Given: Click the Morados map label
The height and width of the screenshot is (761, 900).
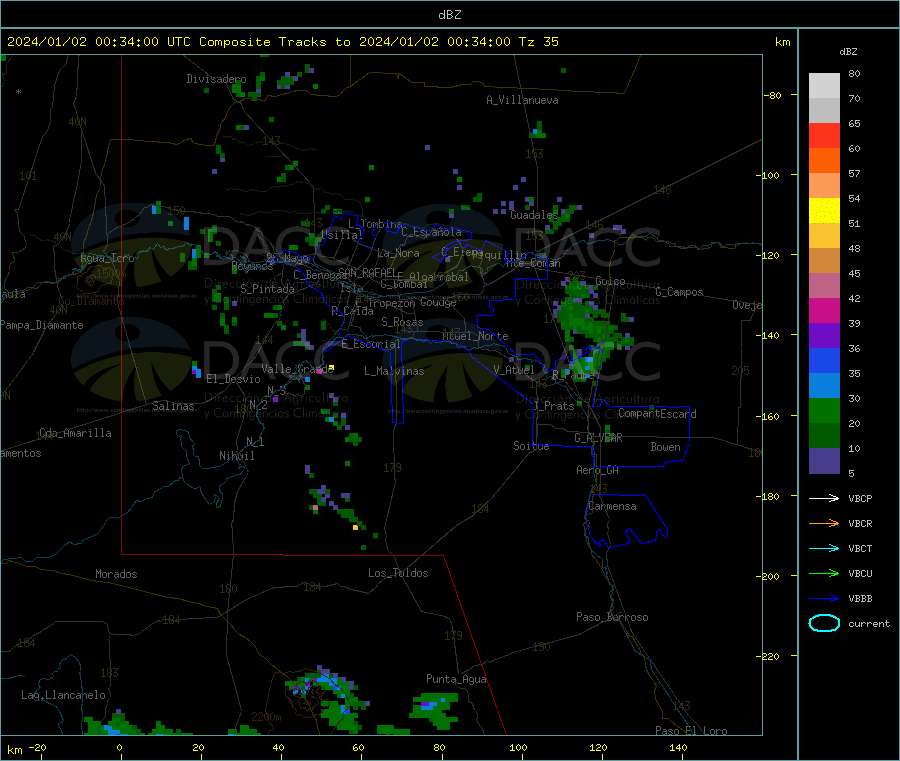Looking at the screenshot, I should (116, 574).
